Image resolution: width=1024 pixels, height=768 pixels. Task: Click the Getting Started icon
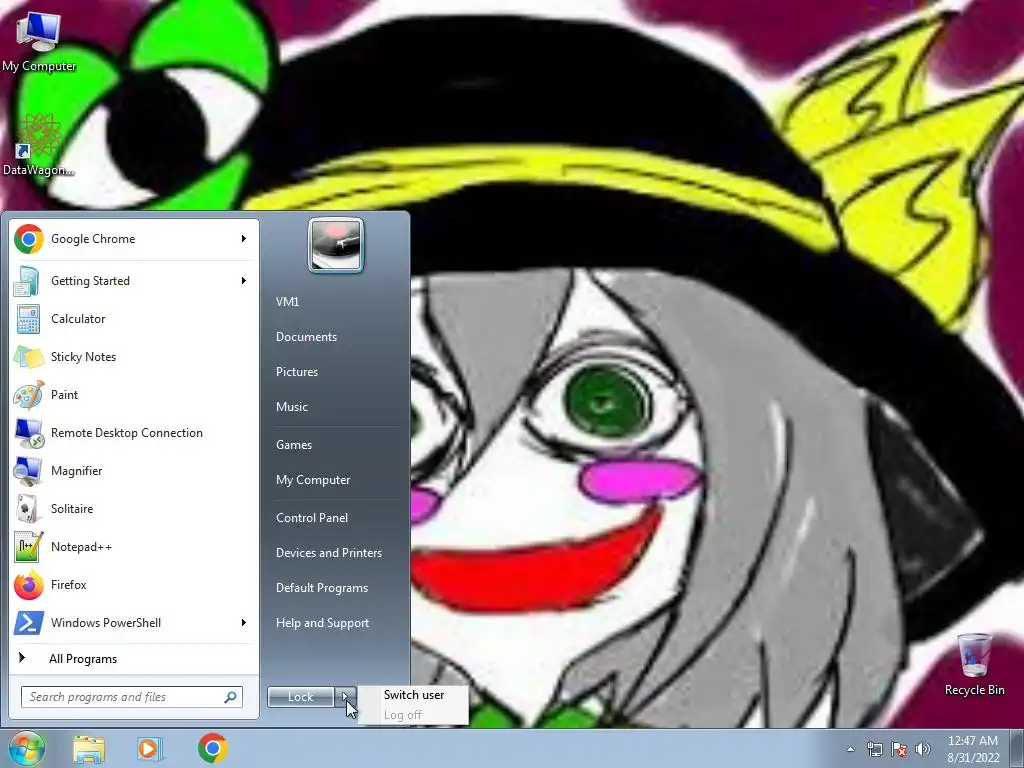tap(27, 281)
